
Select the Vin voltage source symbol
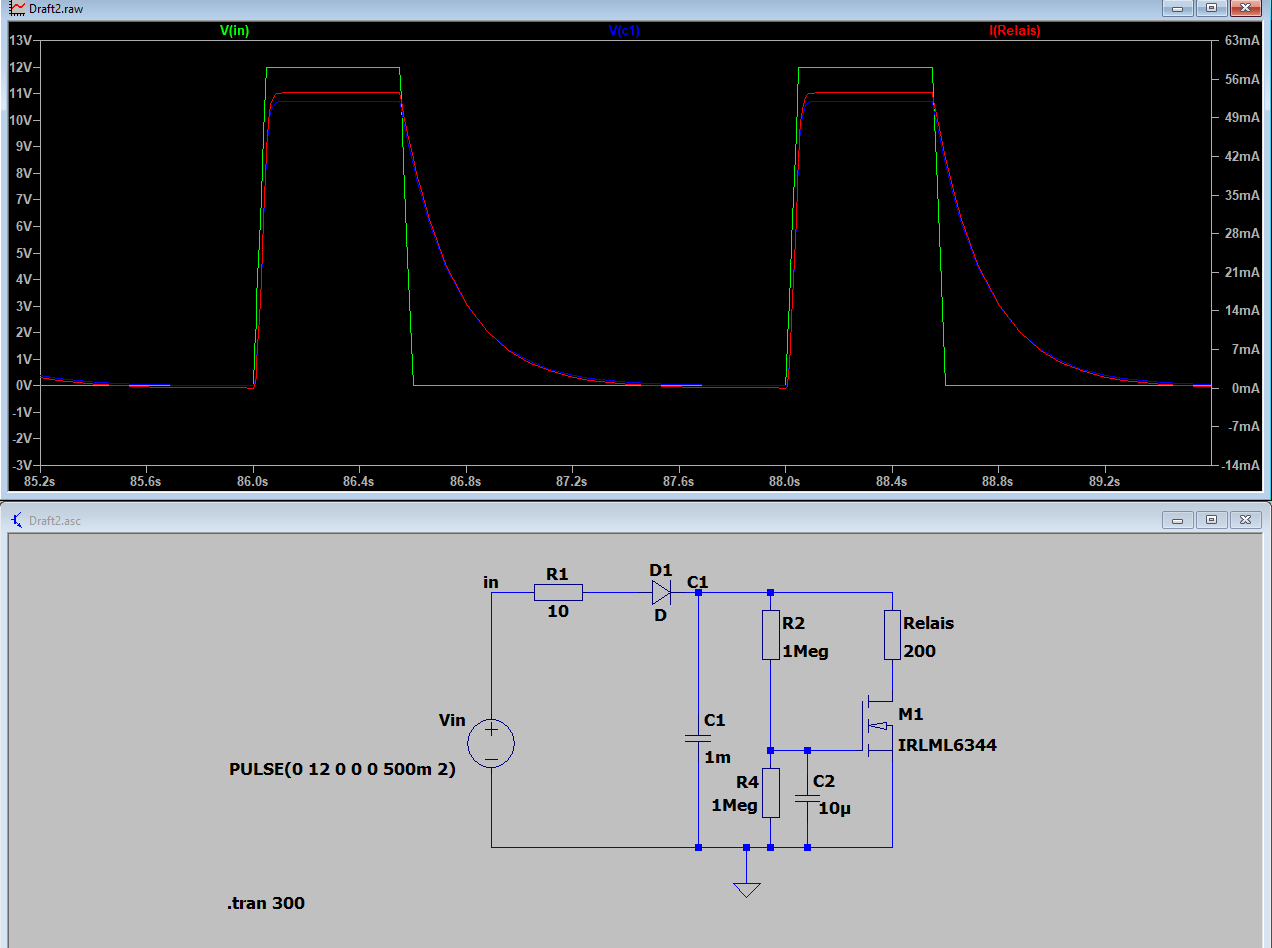click(491, 743)
